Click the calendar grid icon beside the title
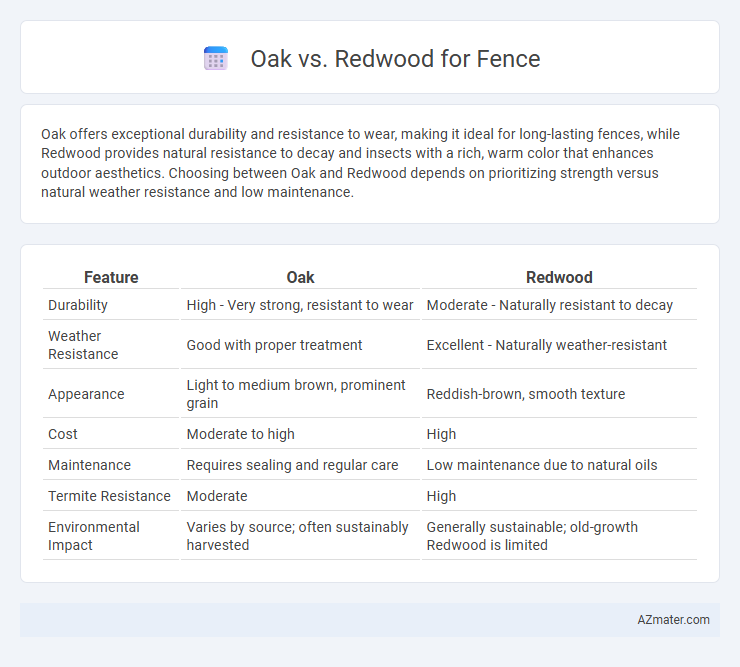The image size is (740, 667). pos(216,59)
